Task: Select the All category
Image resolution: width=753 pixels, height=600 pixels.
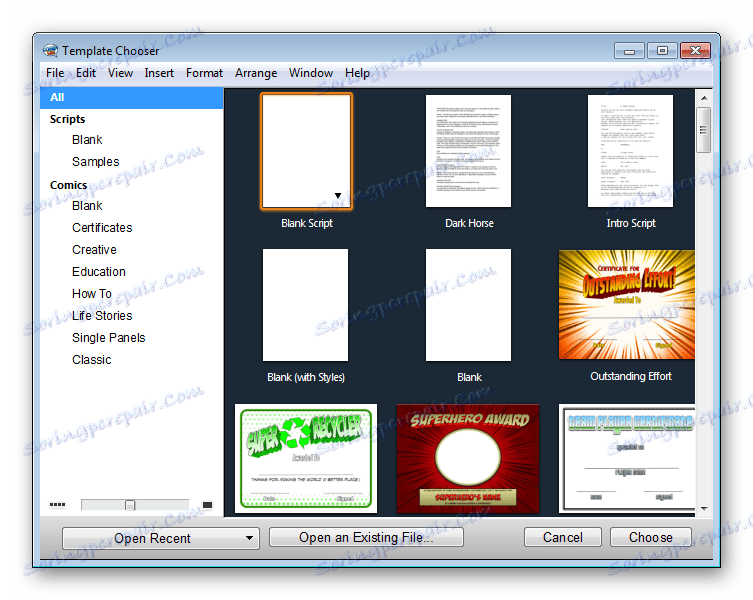Action: pos(132,98)
